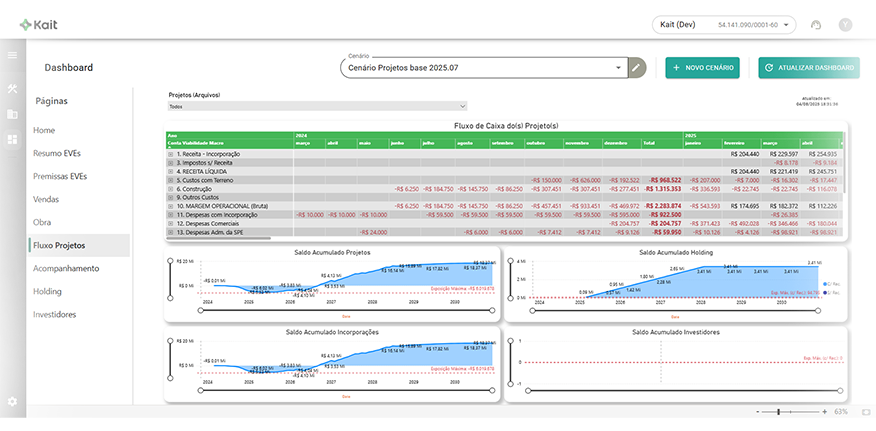
Task: Click the table's horizontal scrollbar
Action: [219, 238]
